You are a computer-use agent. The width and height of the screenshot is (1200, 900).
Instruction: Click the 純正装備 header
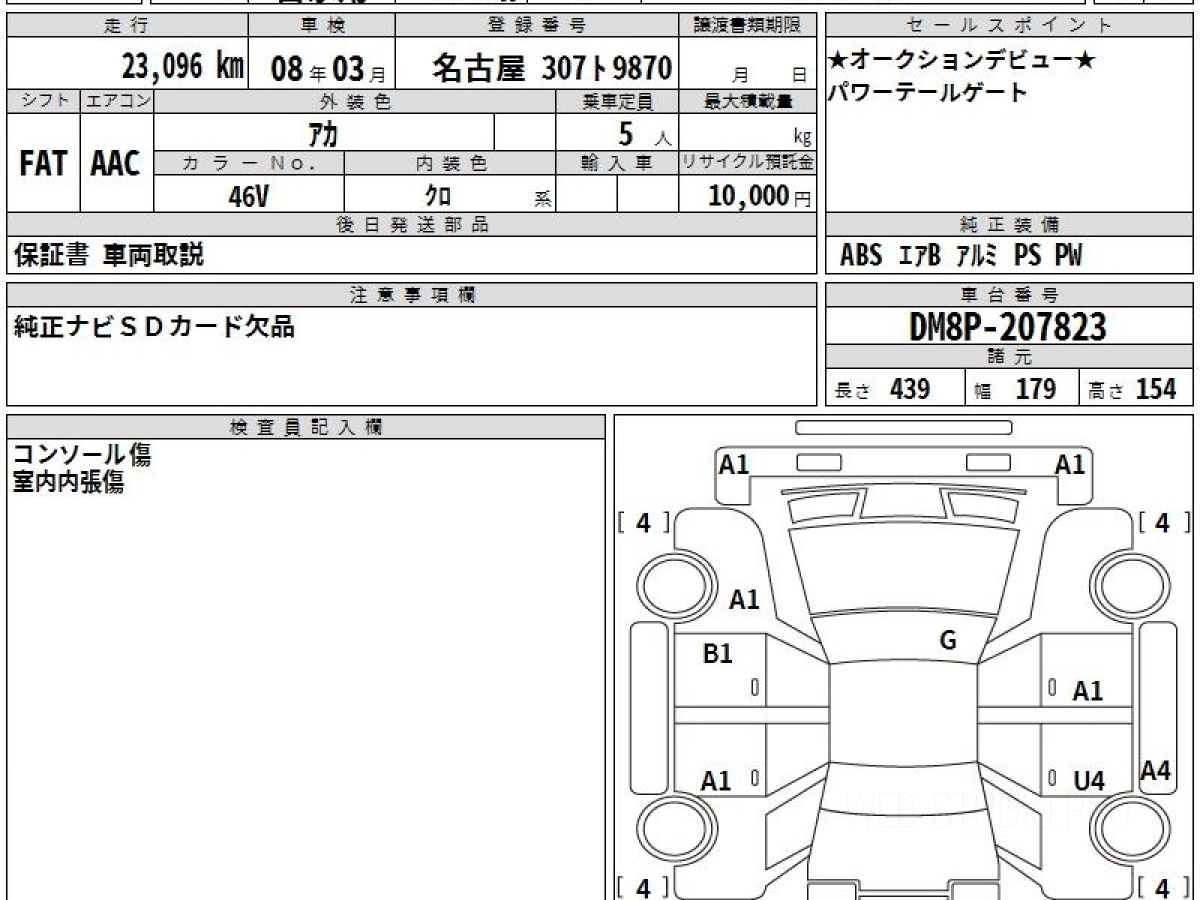[1009, 225]
